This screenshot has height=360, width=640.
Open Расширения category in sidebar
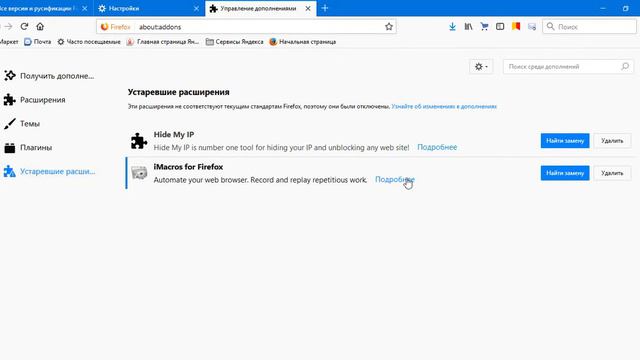tap(35, 100)
